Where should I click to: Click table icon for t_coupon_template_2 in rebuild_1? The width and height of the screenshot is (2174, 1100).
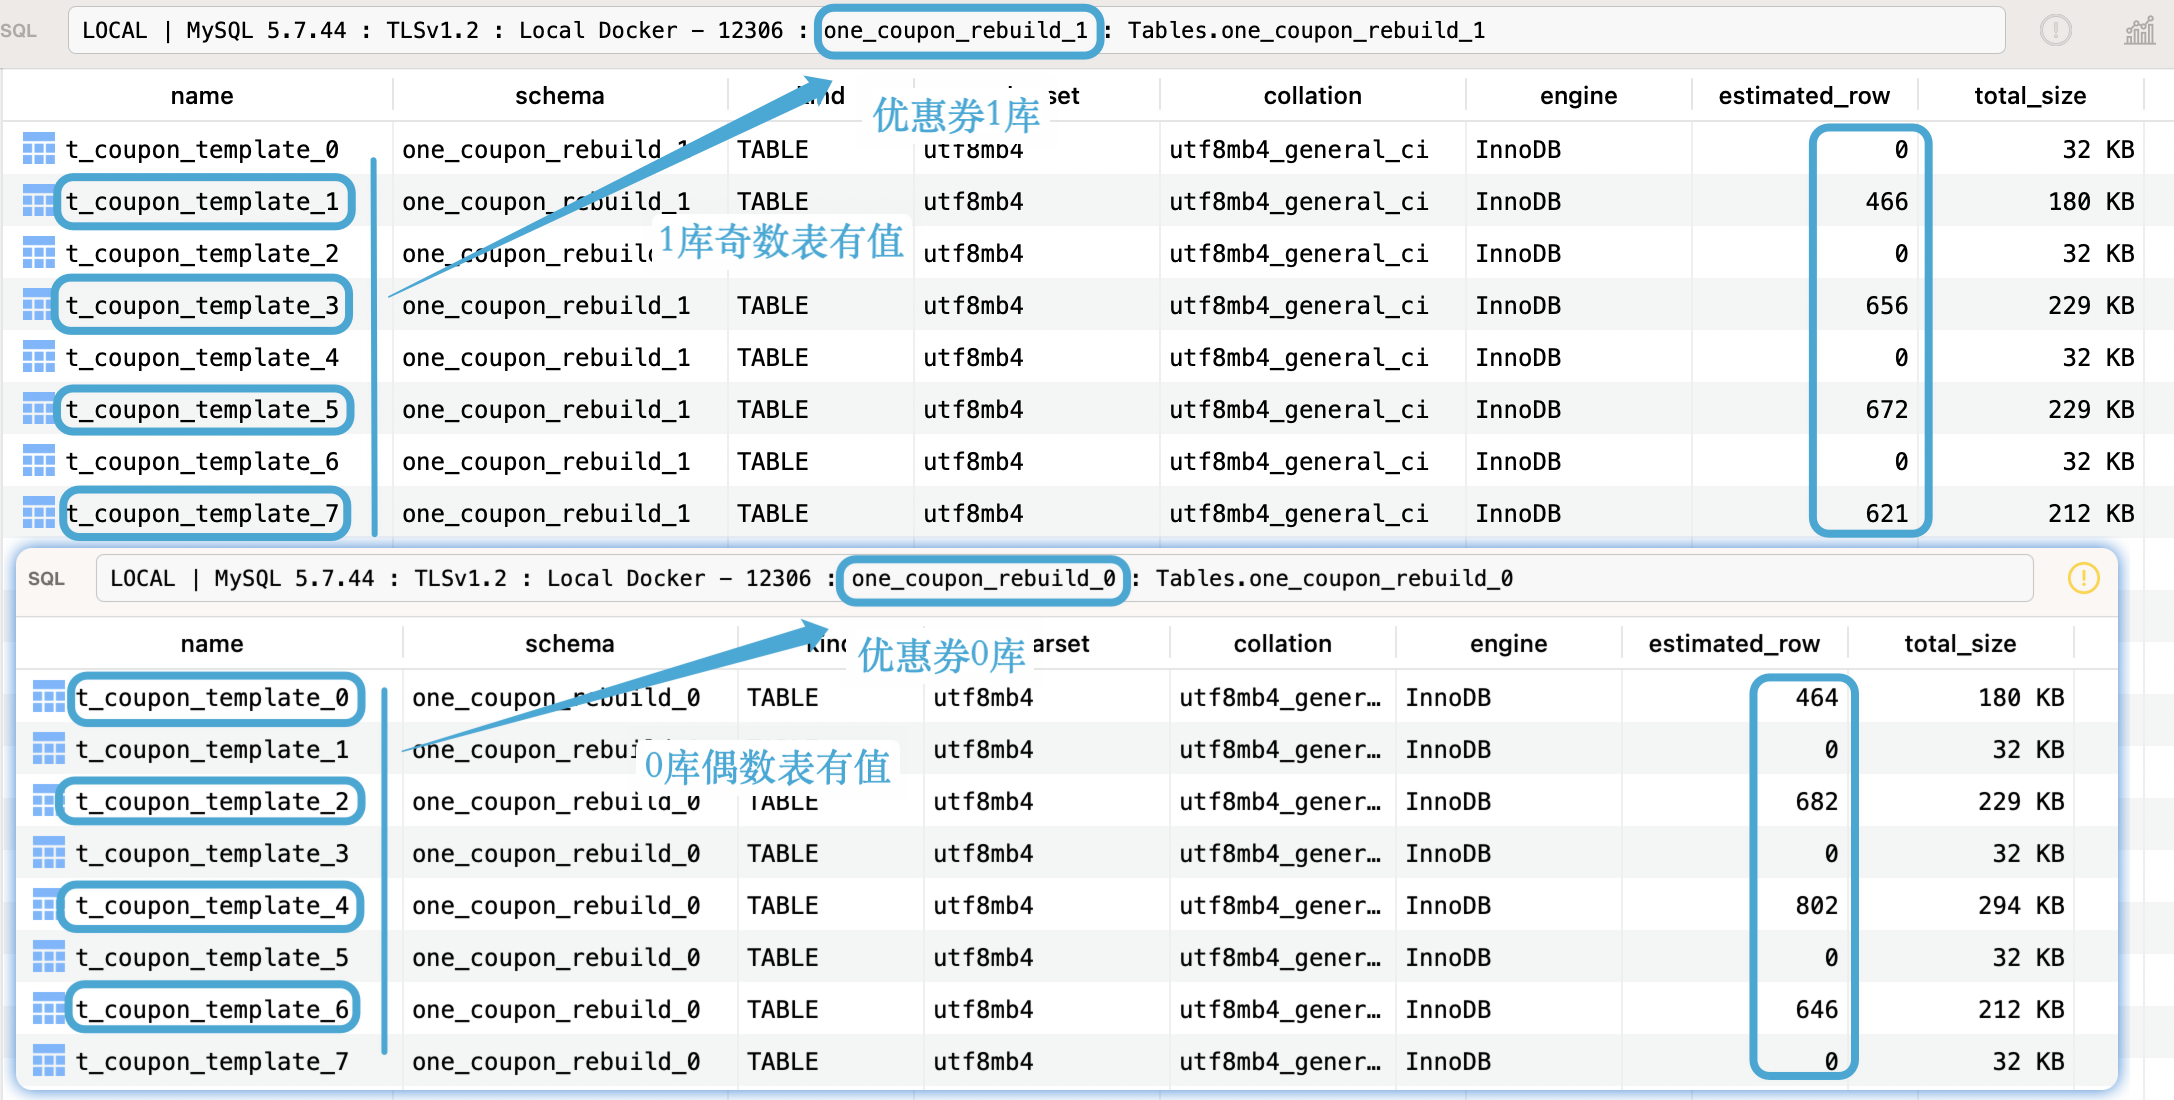39,254
